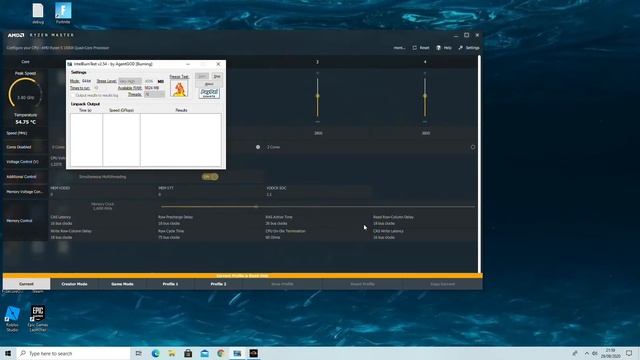Viewport: 640px width, 360px height.
Task: Click the About button in IntelBurnTest
Action: point(209,84)
